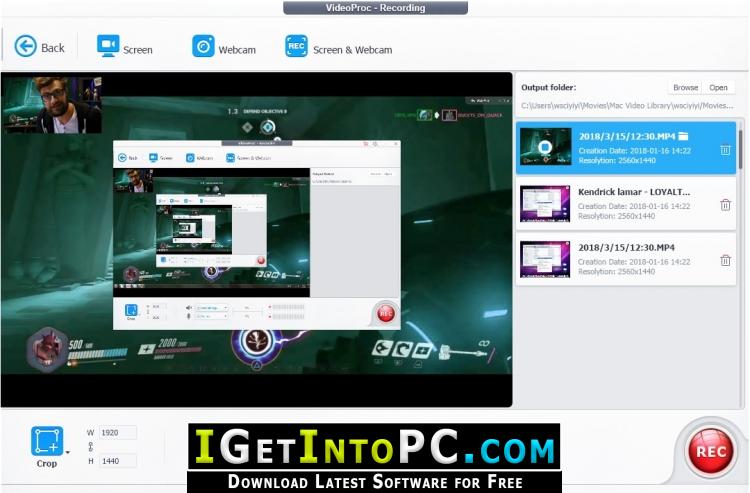Viewport: 750px width, 493px height.
Task: Go back using the Back arrow button
Action: (x=39, y=47)
